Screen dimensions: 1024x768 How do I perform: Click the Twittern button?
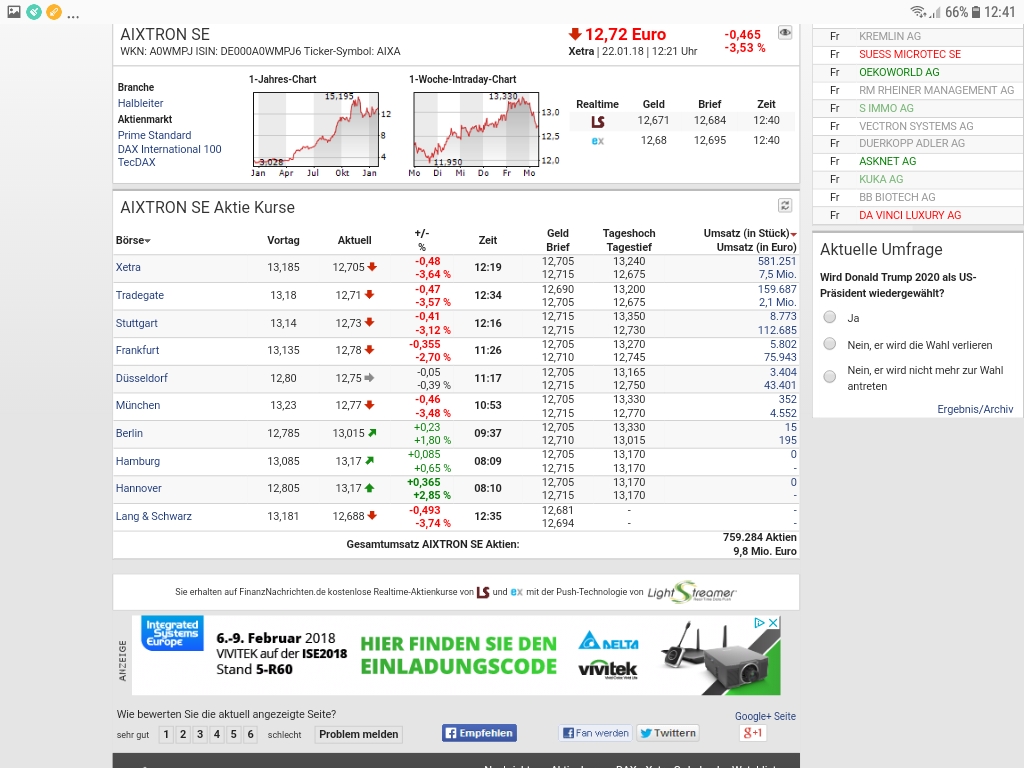[x=667, y=733]
